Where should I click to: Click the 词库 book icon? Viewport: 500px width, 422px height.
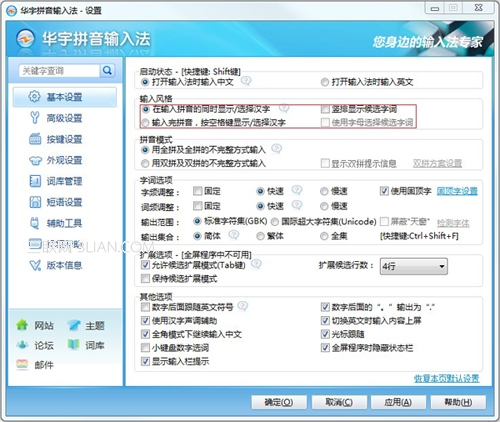coord(74,345)
